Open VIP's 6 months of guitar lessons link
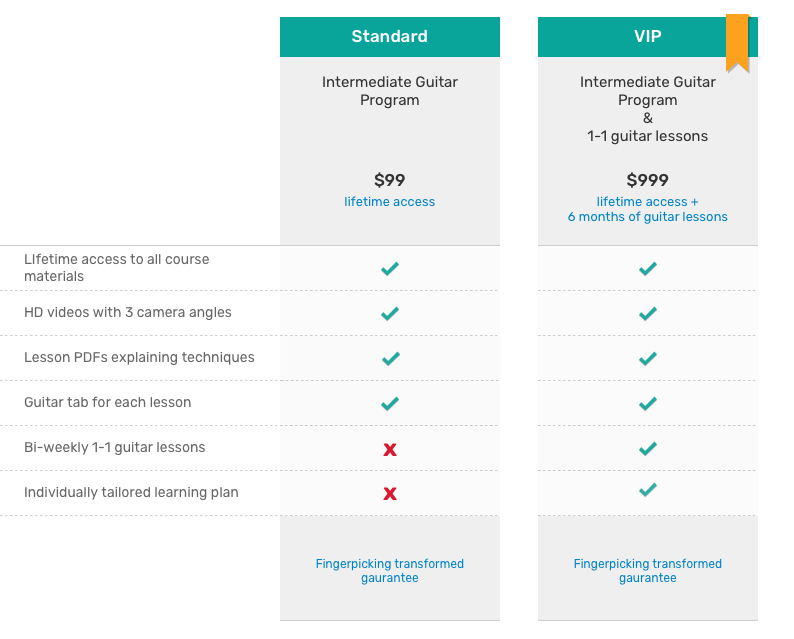 (x=648, y=217)
